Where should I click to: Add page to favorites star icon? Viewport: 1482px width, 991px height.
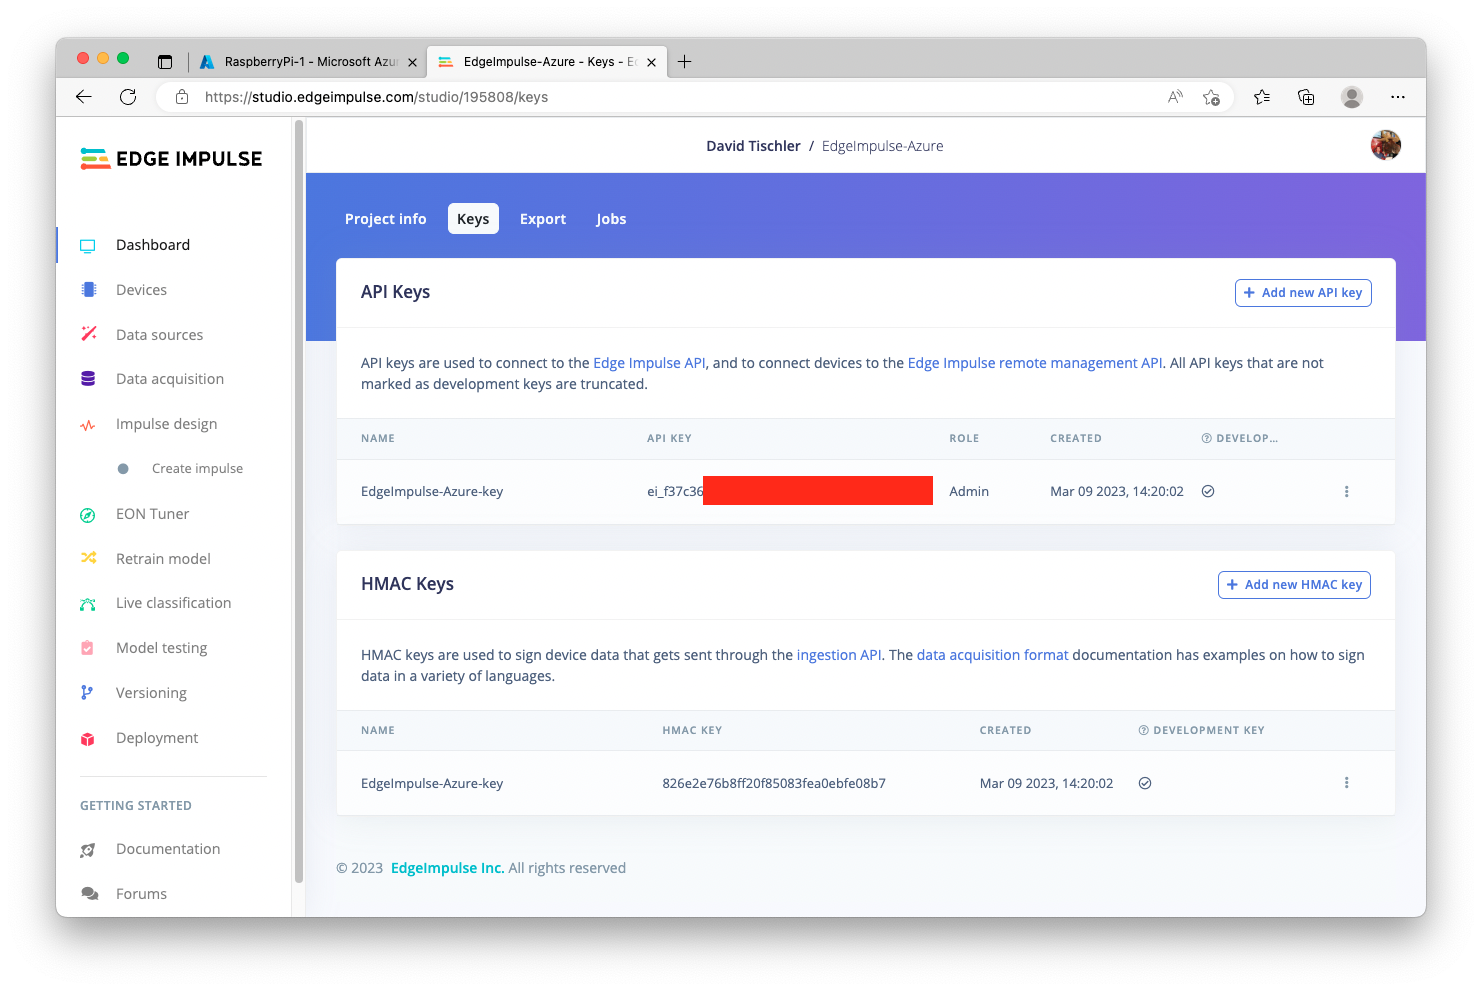tap(1211, 97)
